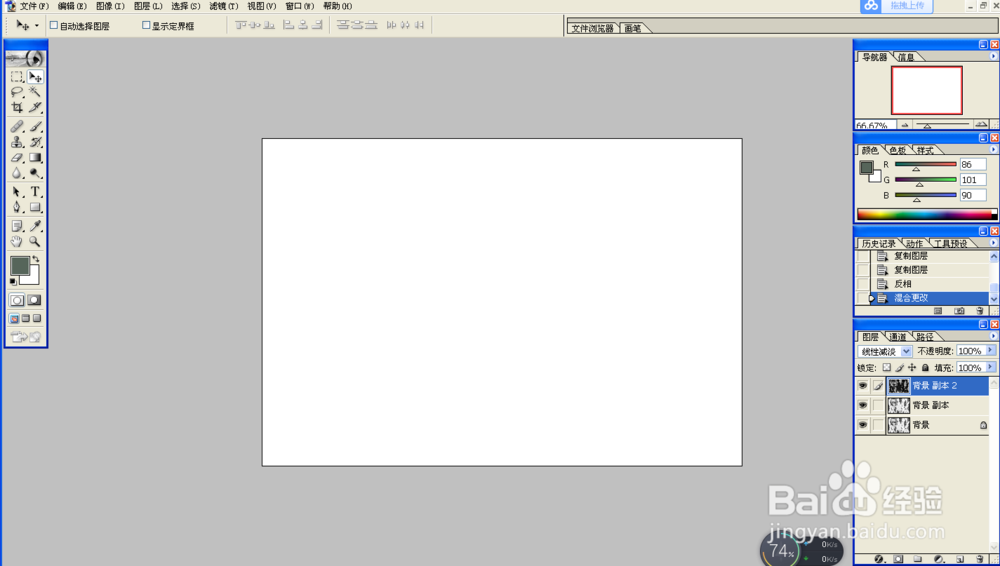
Task: Open the 文件 (File) menu
Action: click(34, 6)
